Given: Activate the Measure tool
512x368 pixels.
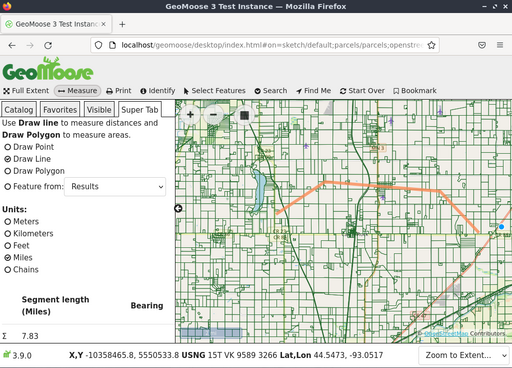Looking at the screenshot, I should tap(77, 91).
